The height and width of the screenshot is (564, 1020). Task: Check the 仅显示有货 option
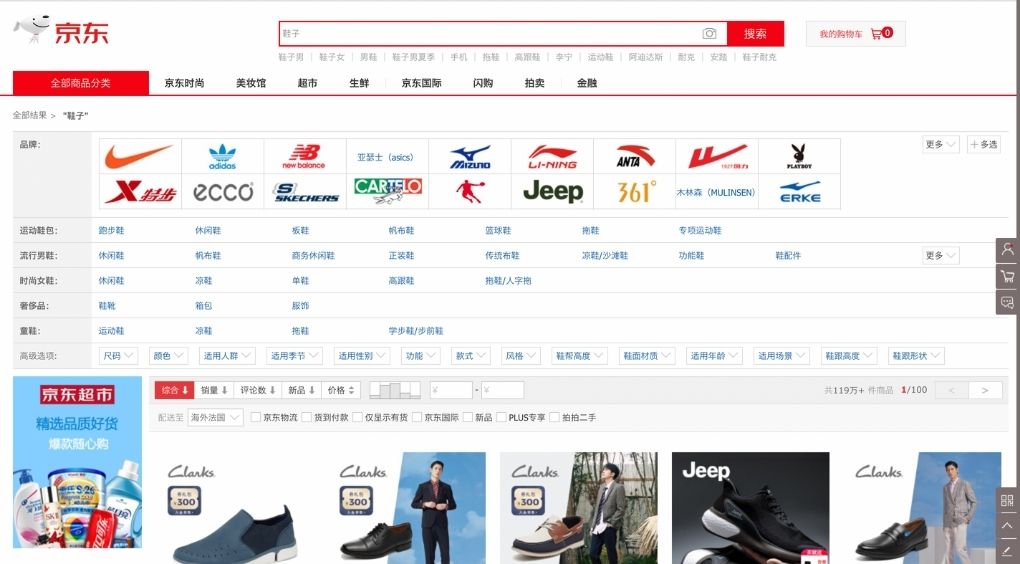357,418
